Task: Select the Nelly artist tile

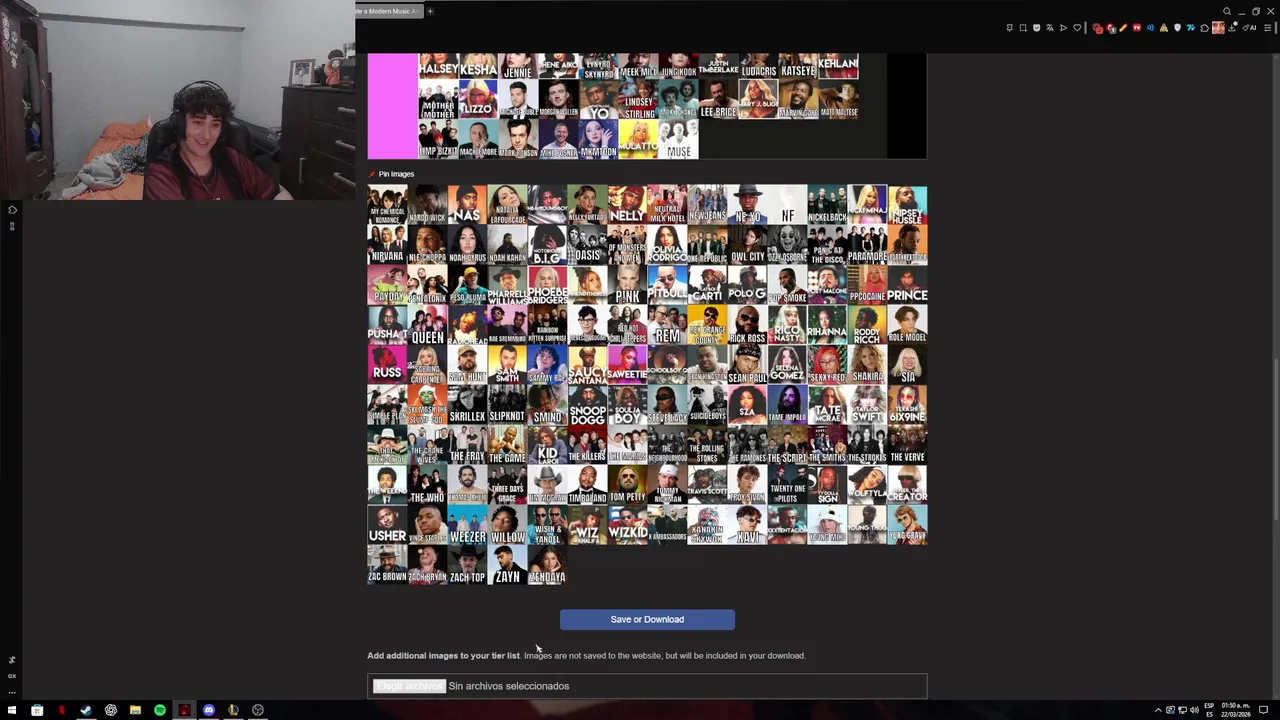Action: pyautogui.click(x=628, y=205)
